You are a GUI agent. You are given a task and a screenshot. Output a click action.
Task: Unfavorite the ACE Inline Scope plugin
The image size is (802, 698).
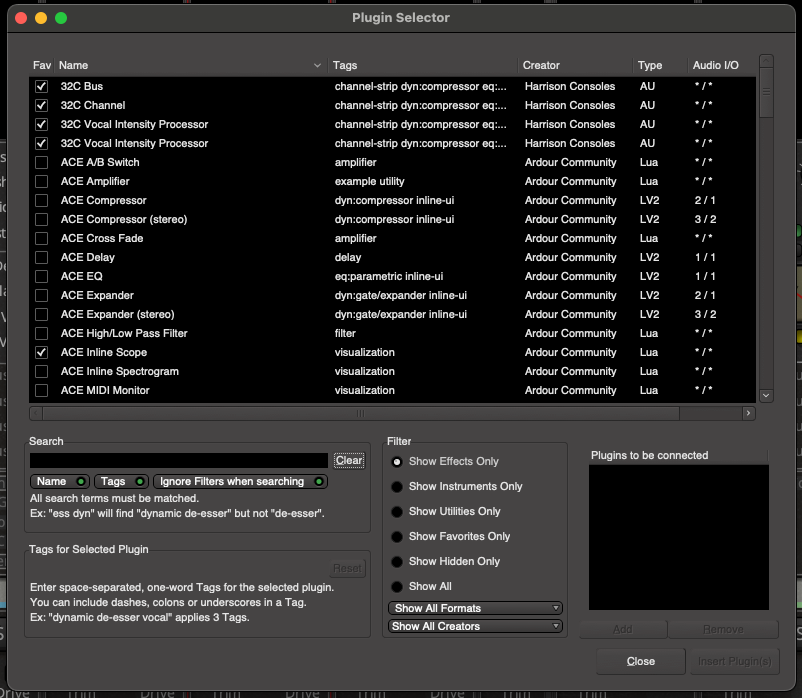[x=41, y=352]
